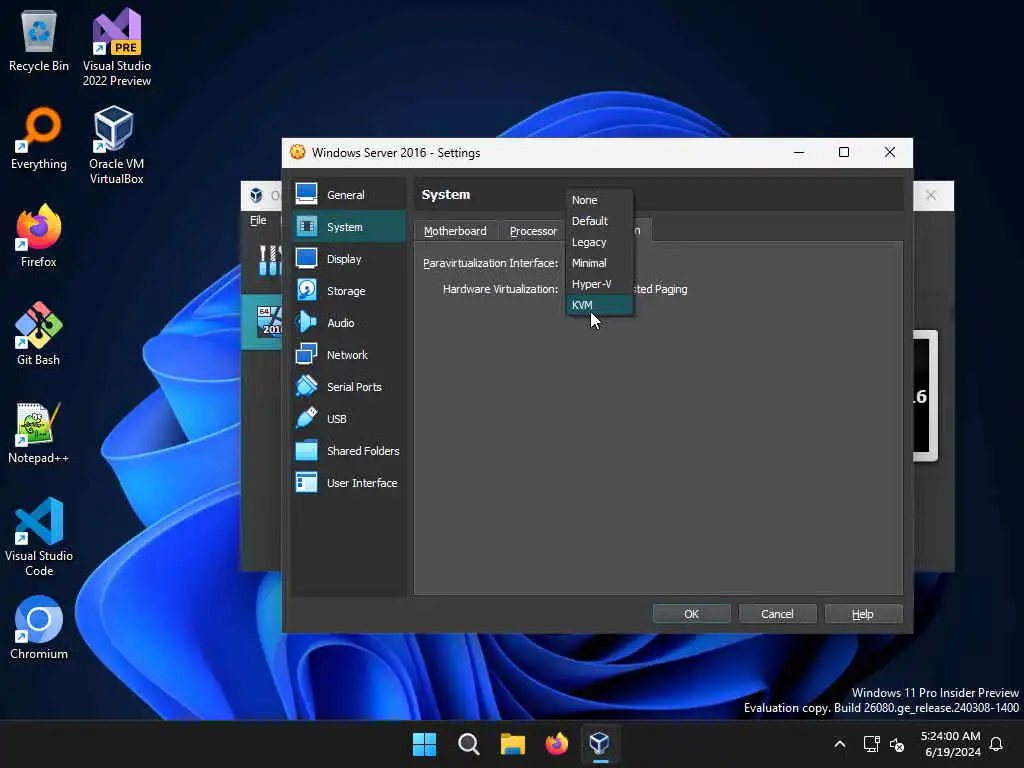The image size is (1024, 768).
Task: Minimize the Settings window
Action: [x=799, y=152]
